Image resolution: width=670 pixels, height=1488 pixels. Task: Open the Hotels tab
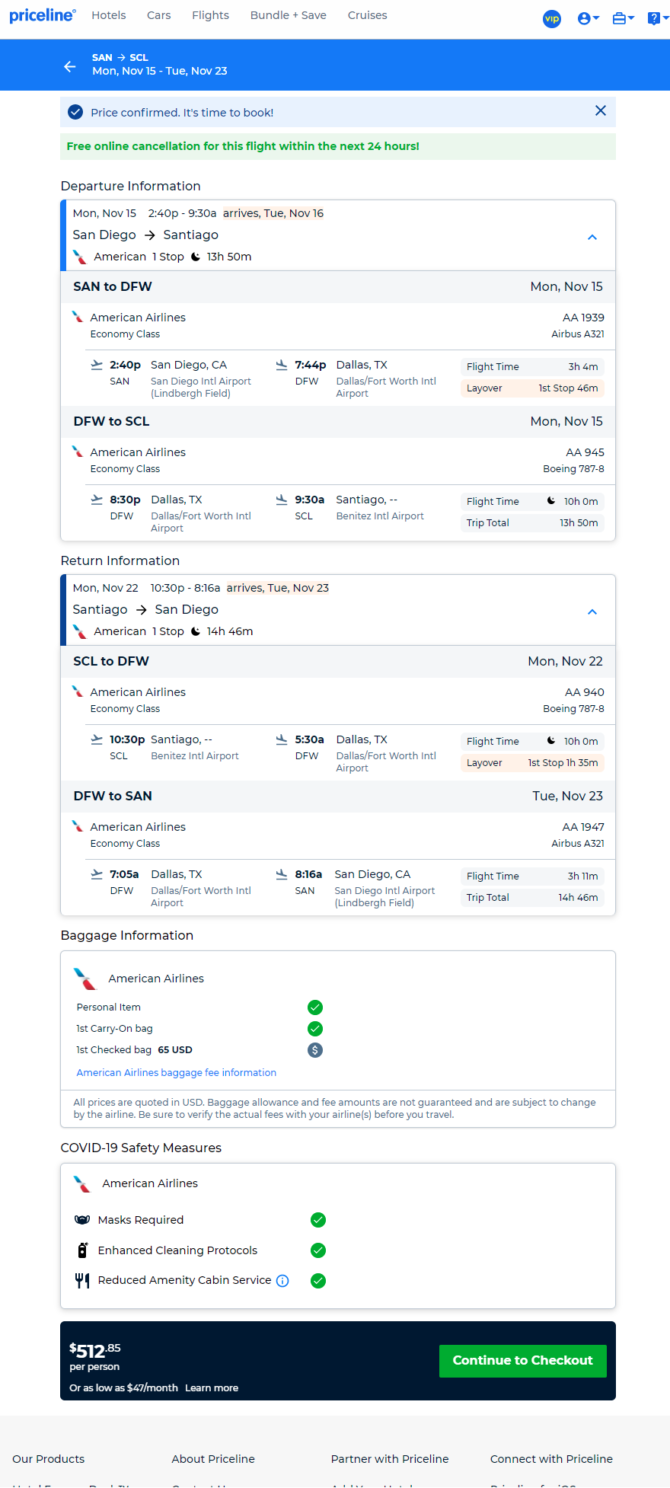click(108, 16)
